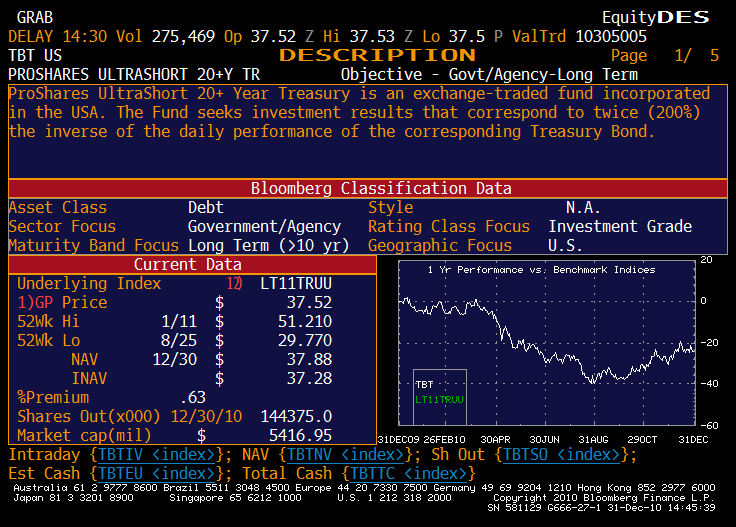Viewport: 736px width, 527px height.
Task: Click the Vol 275,469 figure in header
Action: tap(166, 36)
